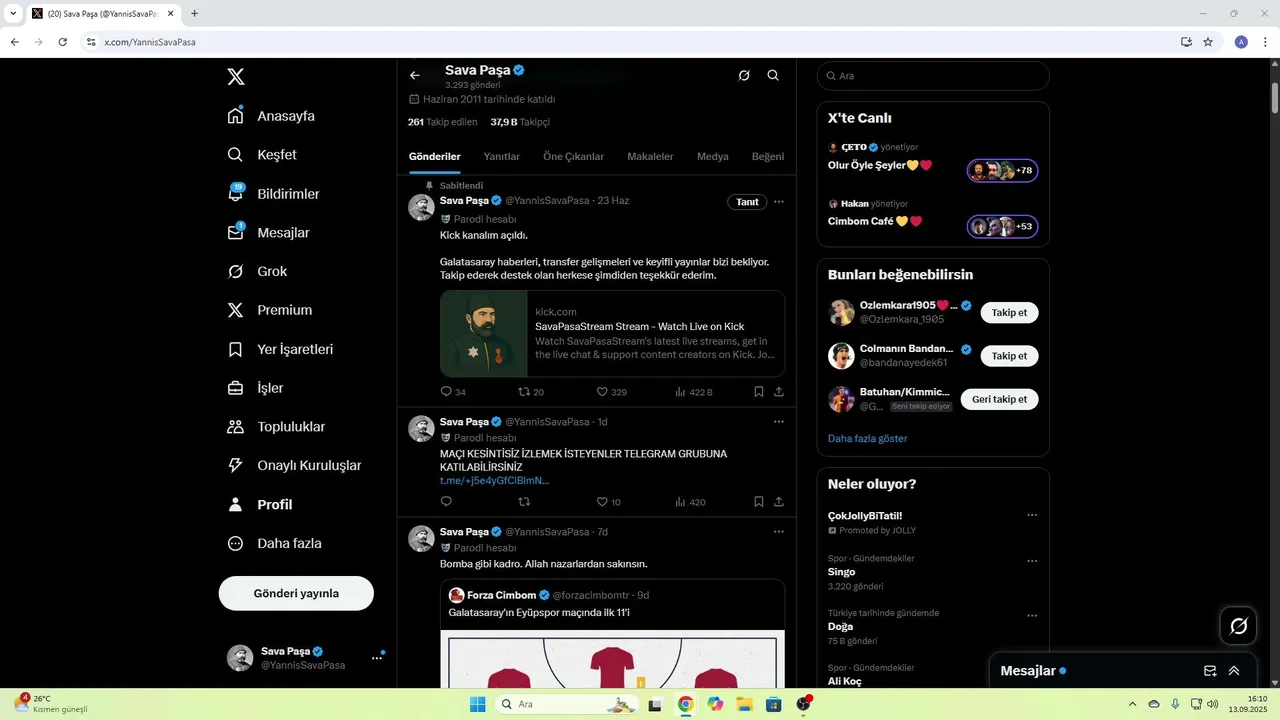Expand the Mesajlar drawer

(1234, 671)
